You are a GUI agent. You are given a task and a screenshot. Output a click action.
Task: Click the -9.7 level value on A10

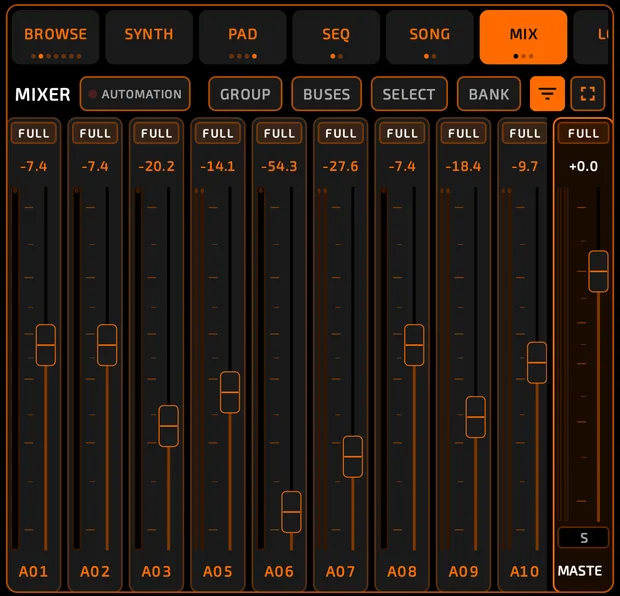[x=525, y=166]
